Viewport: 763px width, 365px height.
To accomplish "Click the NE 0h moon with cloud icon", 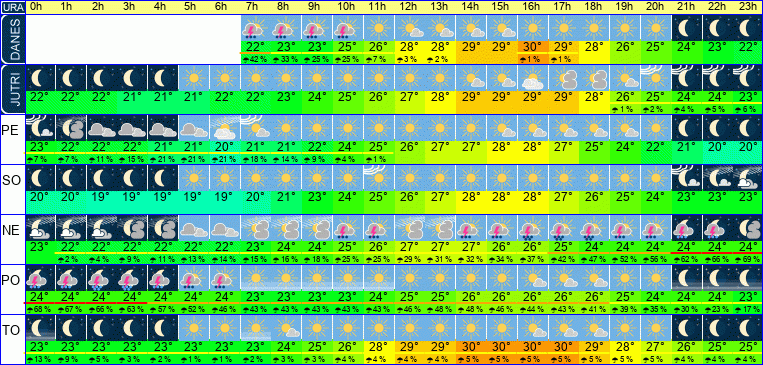I will (40, 227).
